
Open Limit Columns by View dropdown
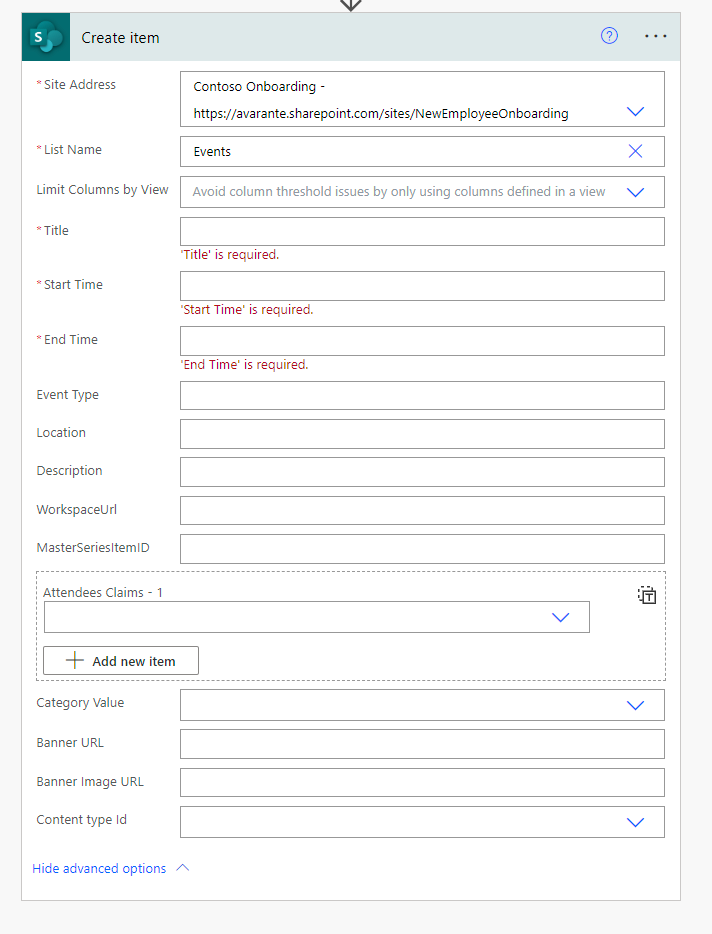(635, 192)
